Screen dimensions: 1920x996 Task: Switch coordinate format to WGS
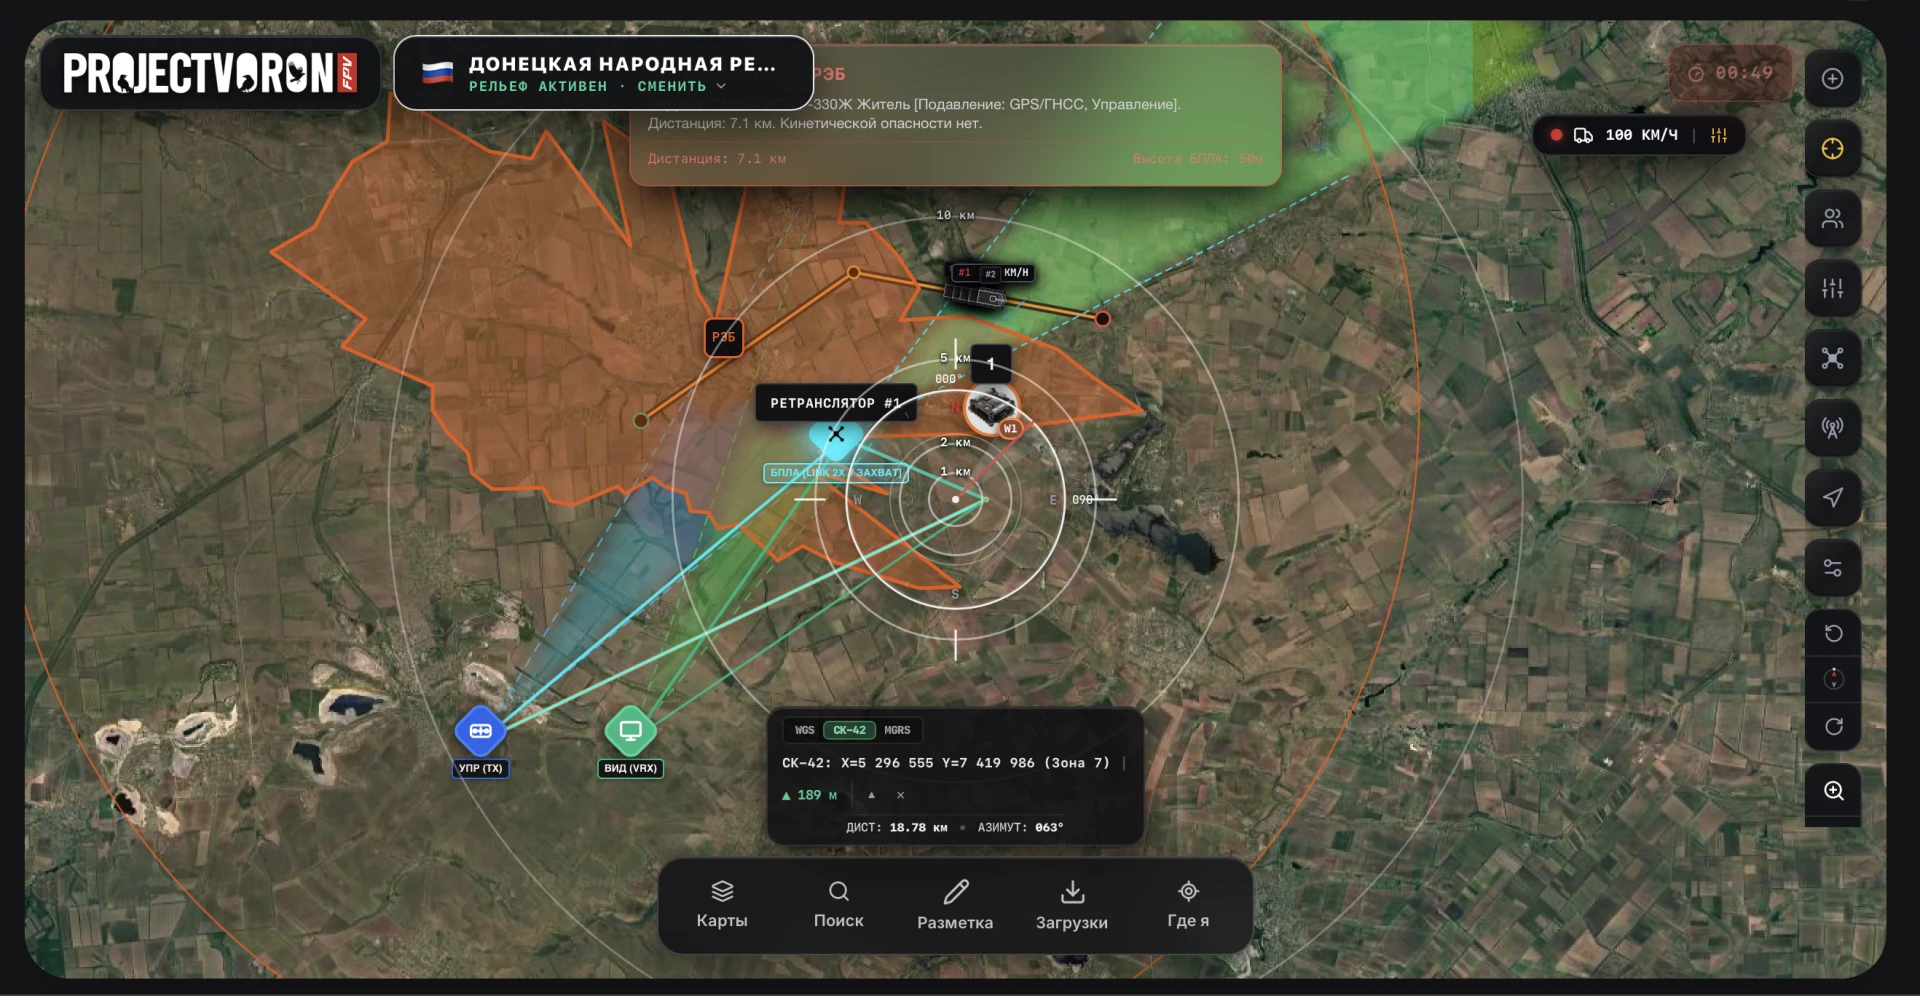click(804, 730)
